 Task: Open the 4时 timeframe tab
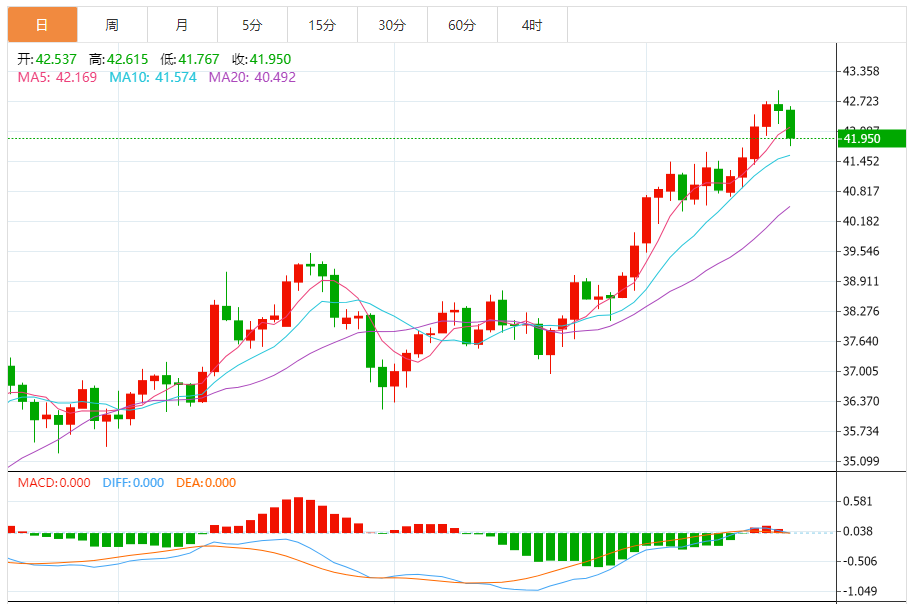[532, 25]
